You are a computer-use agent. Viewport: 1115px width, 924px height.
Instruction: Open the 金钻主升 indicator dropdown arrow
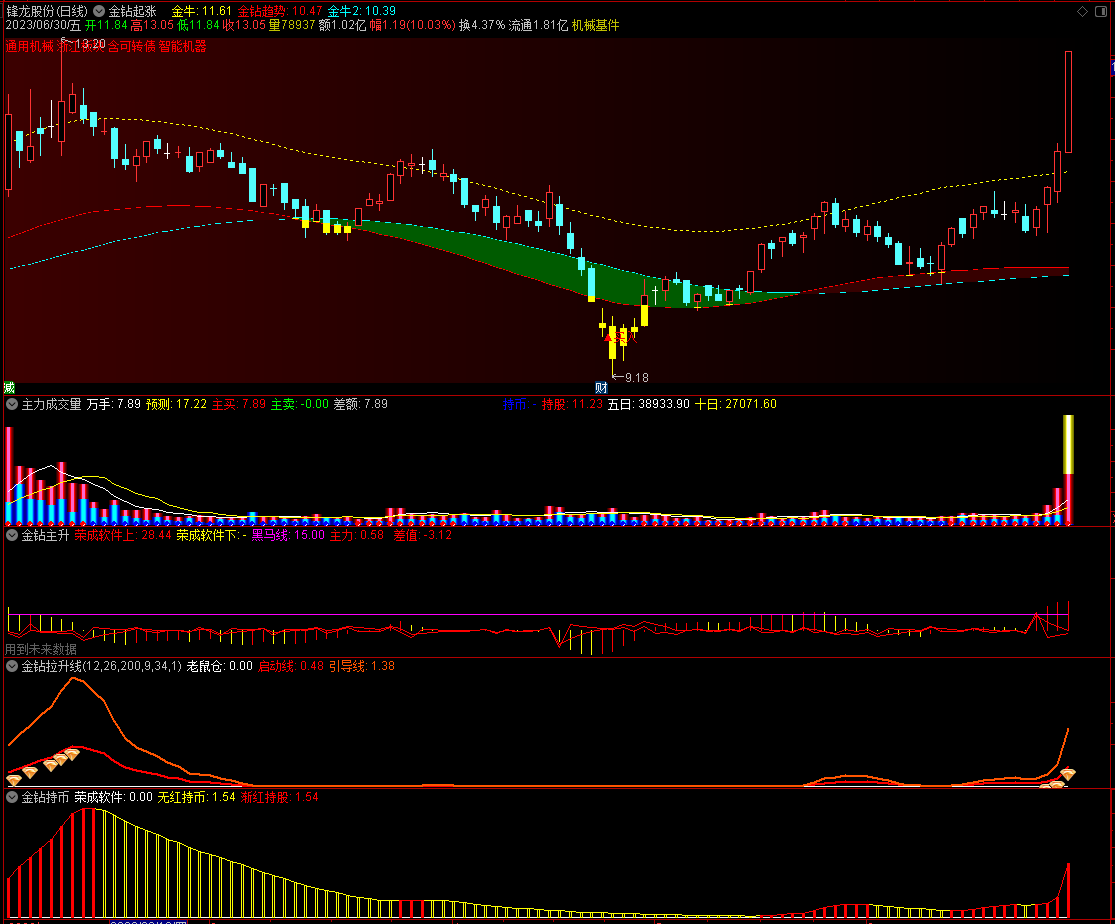pos(12,535)
